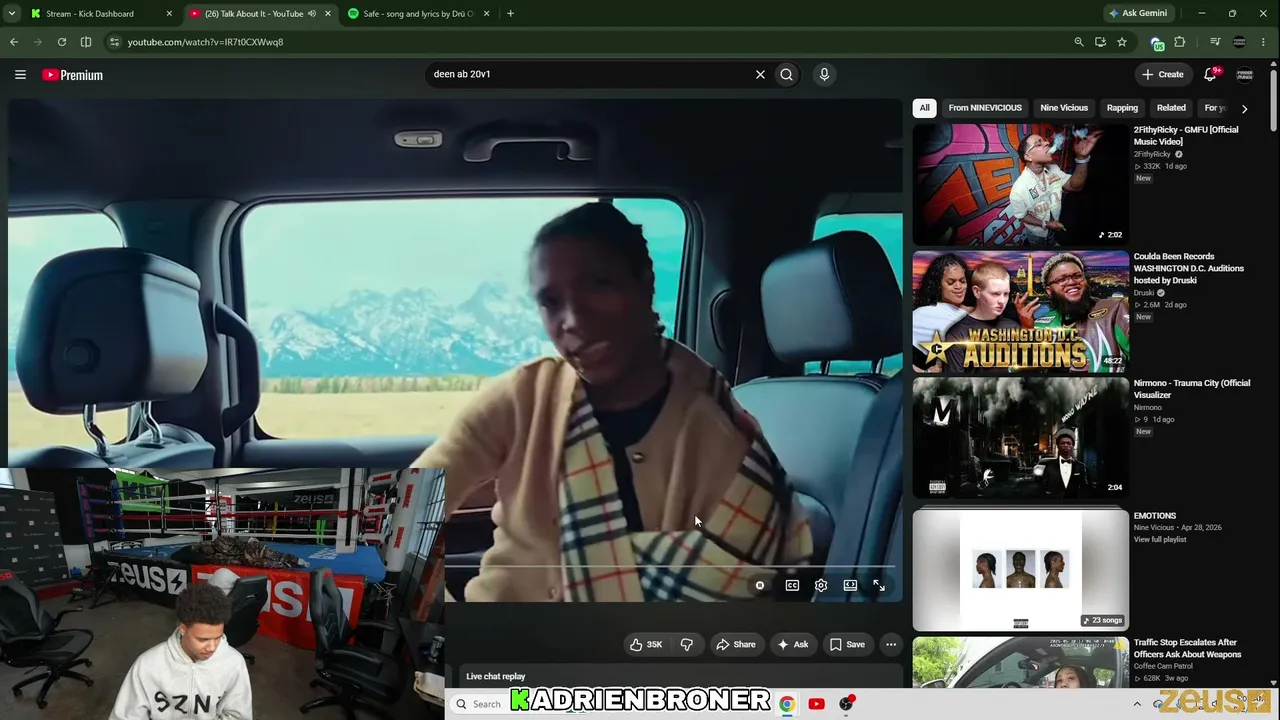The width and height of the screenshot is (1280, 720).
Task: Toggle Chrome side panel icon
Action: (x=86, y=42)
